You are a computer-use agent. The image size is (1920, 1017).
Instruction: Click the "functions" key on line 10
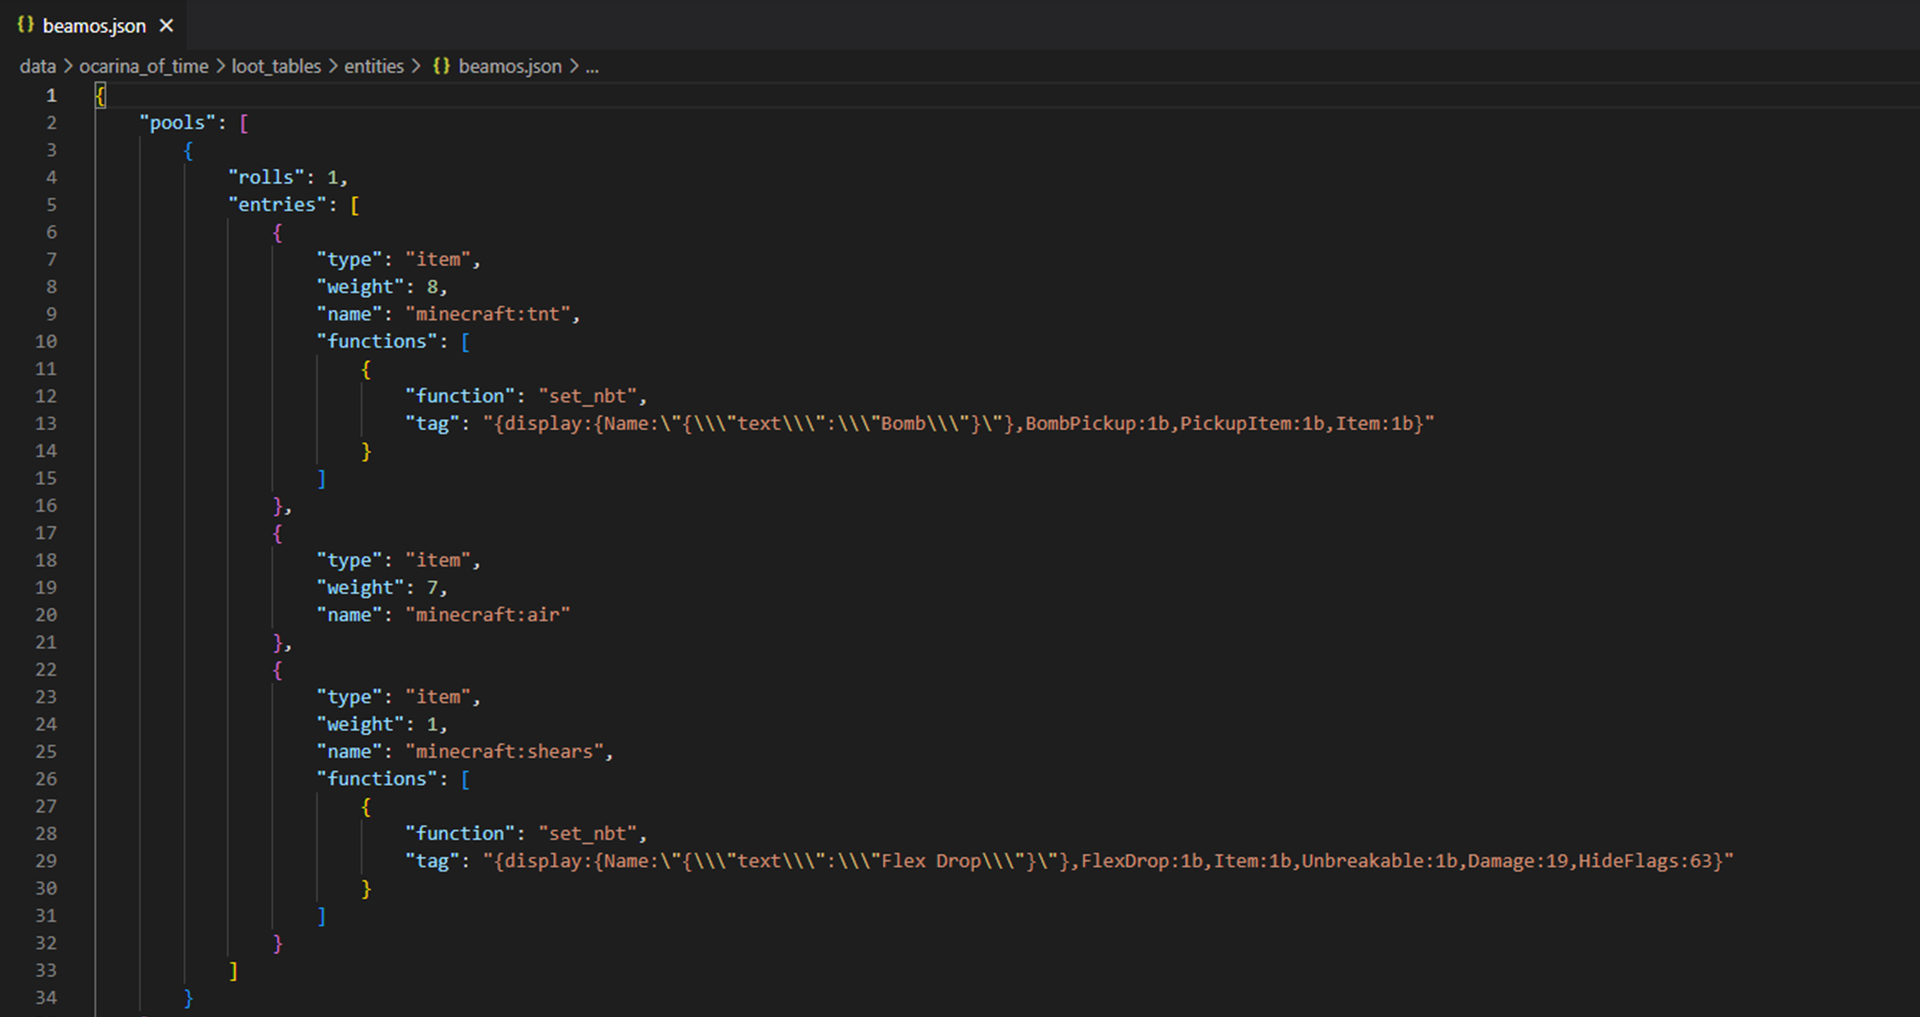tap(382, 342)
